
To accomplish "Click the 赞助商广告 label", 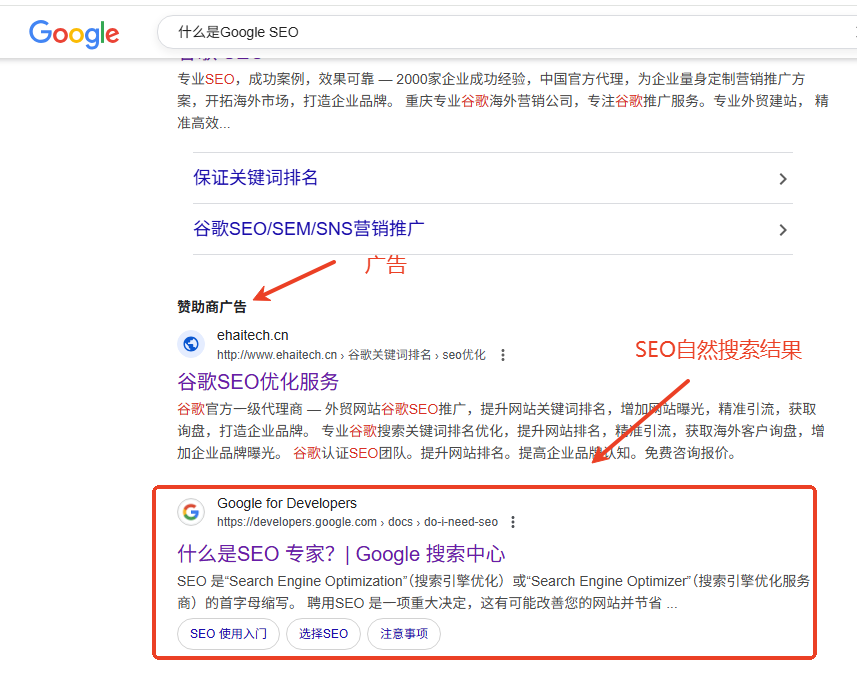I will pyautogui.click(x=212, y=307).
